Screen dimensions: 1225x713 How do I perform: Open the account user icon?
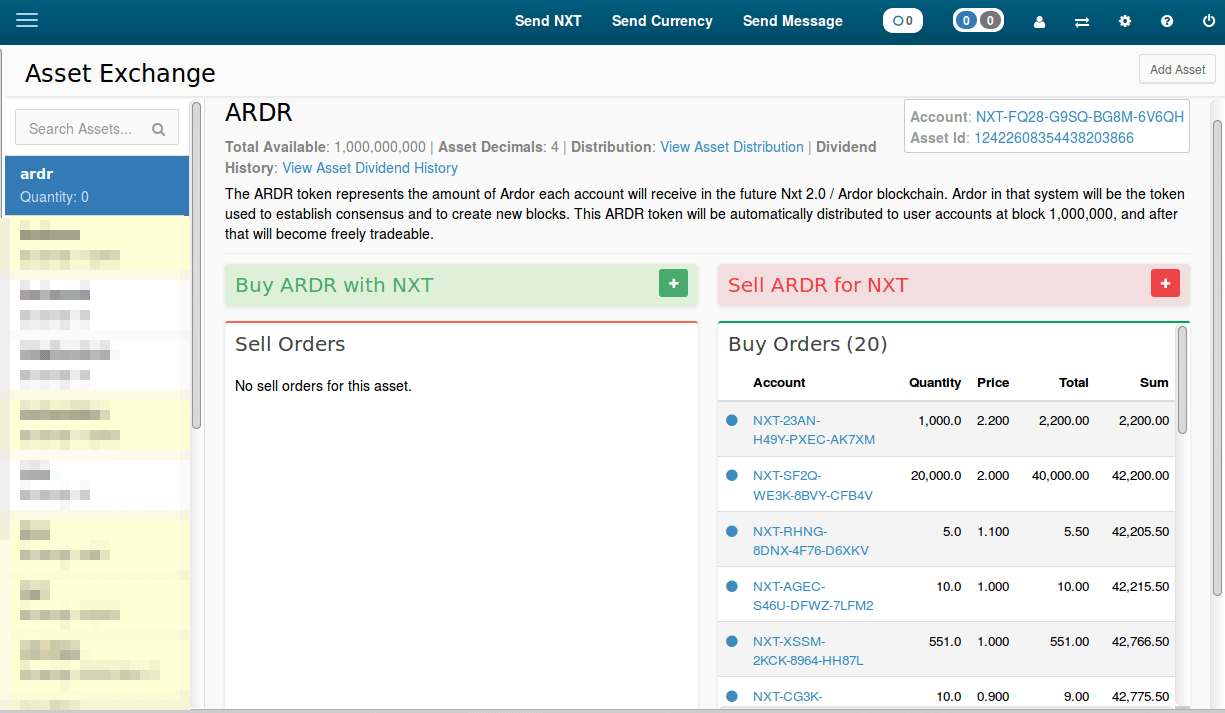tap(1039, 21)
